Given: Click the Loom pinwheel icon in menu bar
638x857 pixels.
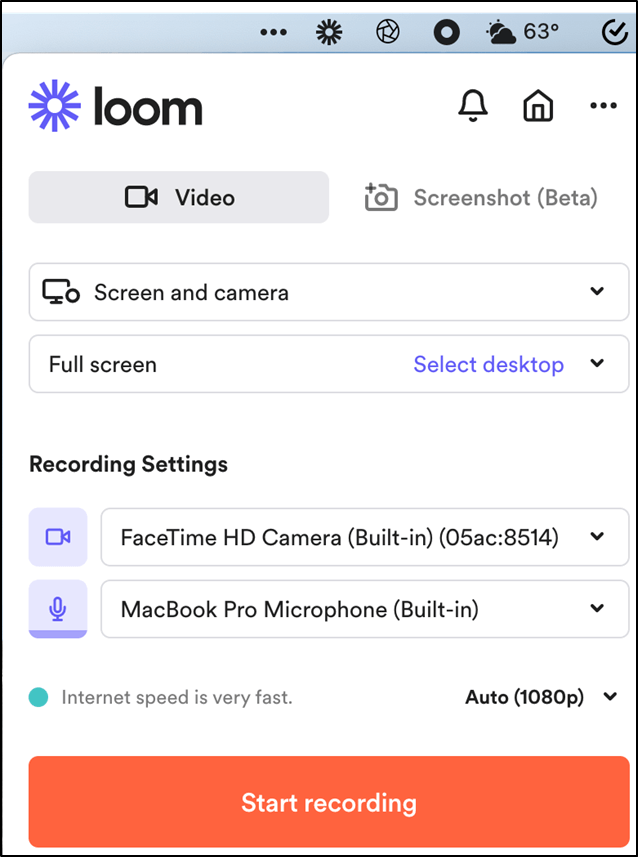Looking at the screenshot, I should coord(328,33).
